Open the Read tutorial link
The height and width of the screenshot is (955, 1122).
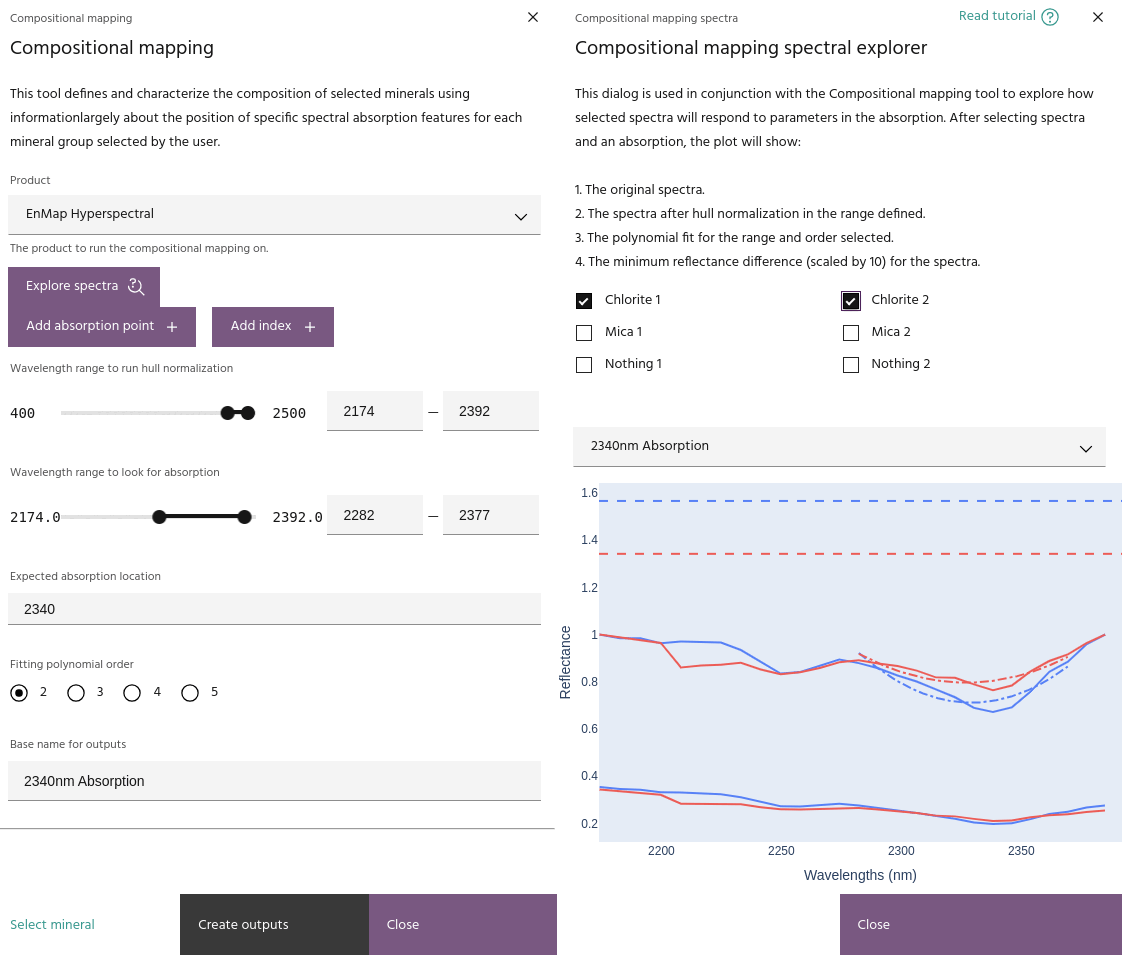point(997,16)
